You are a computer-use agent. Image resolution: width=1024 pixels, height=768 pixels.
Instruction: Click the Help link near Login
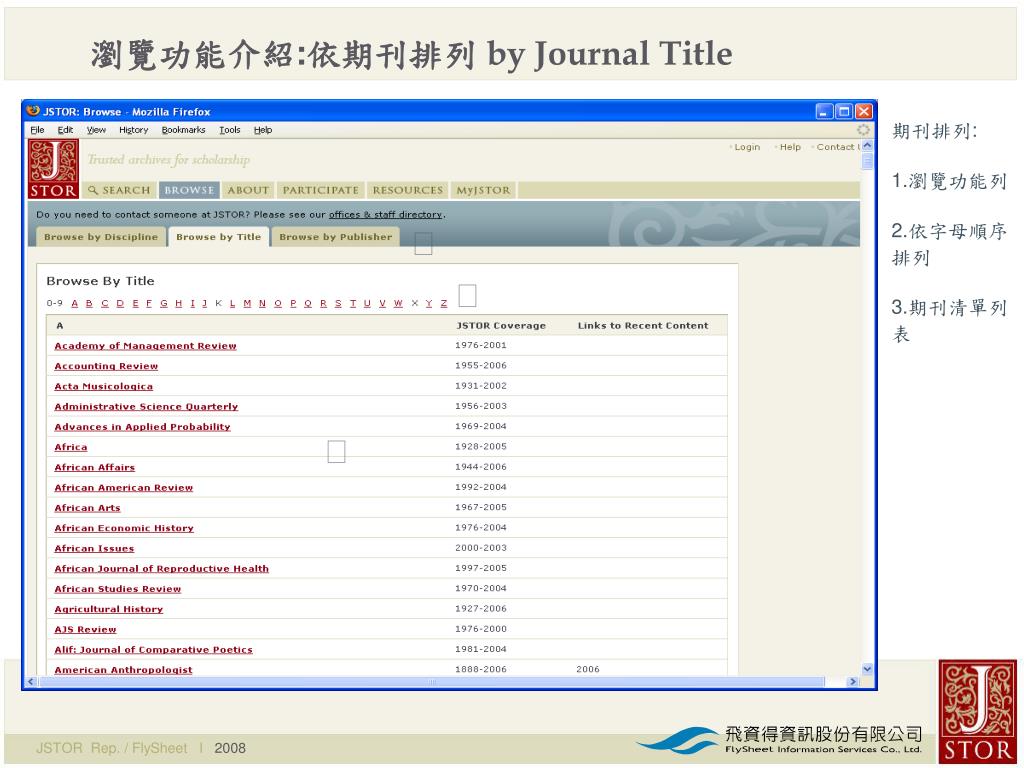pyautogui.click(x=790, y=147)
